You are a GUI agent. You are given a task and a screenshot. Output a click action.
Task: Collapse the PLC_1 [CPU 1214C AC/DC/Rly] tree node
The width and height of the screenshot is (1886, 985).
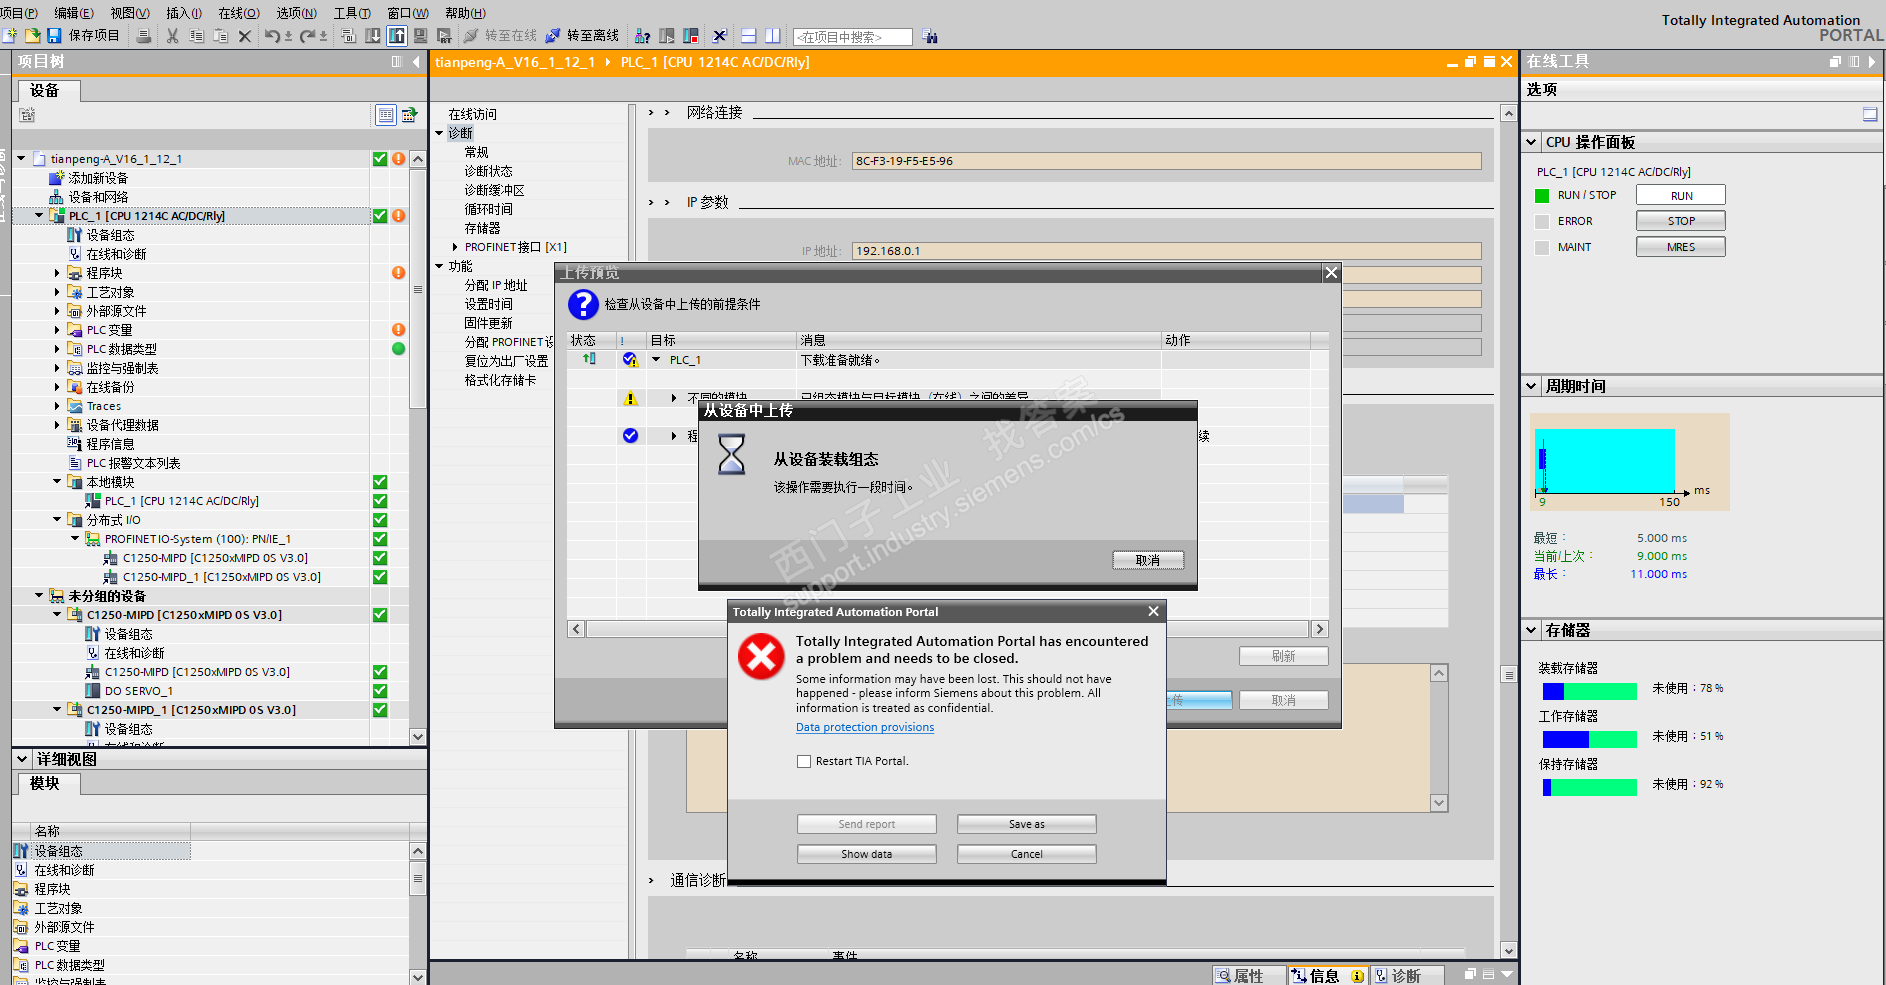click(39, 215)
